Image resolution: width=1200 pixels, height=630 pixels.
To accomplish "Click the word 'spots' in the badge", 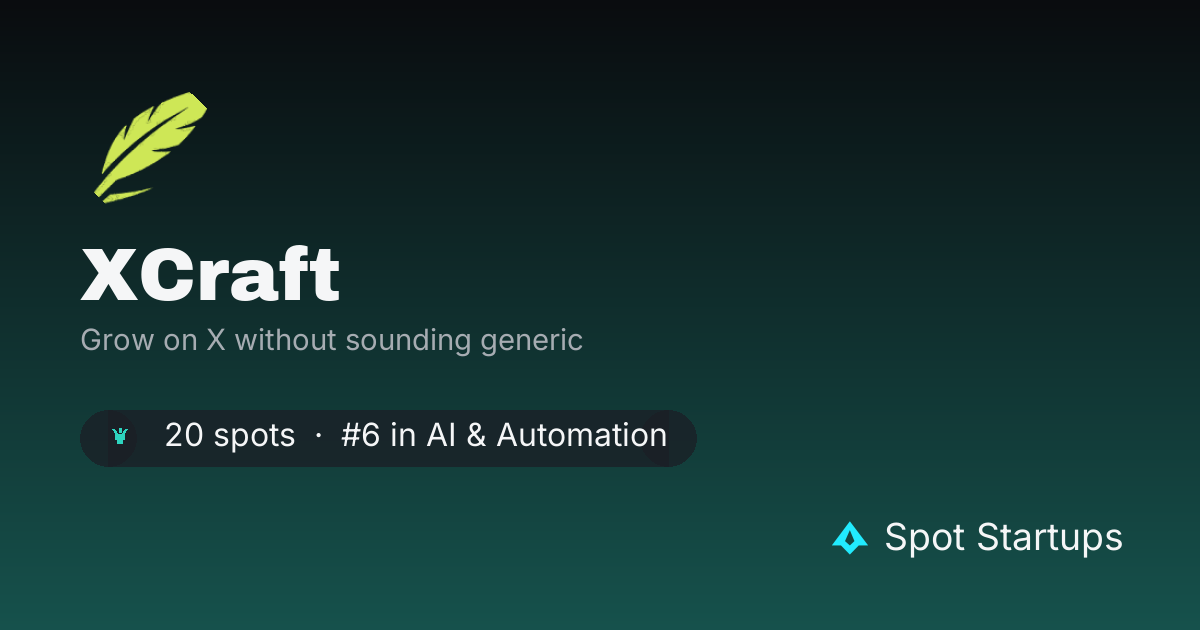I will pyautogui.click(x=255, y=437).
